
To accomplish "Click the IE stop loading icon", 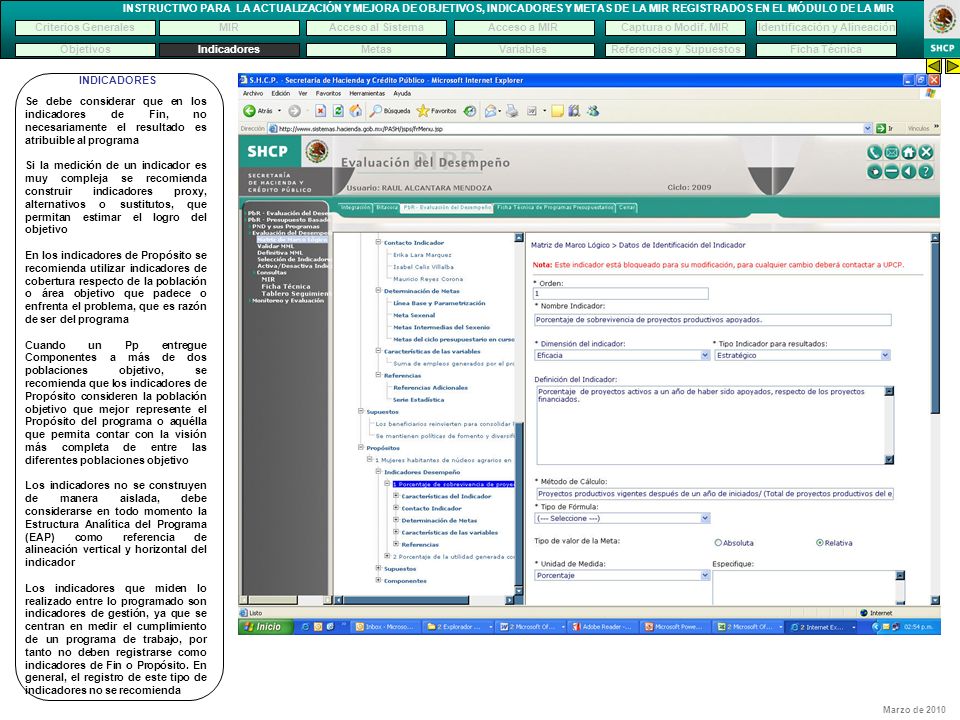I will [x=320, y=111].
